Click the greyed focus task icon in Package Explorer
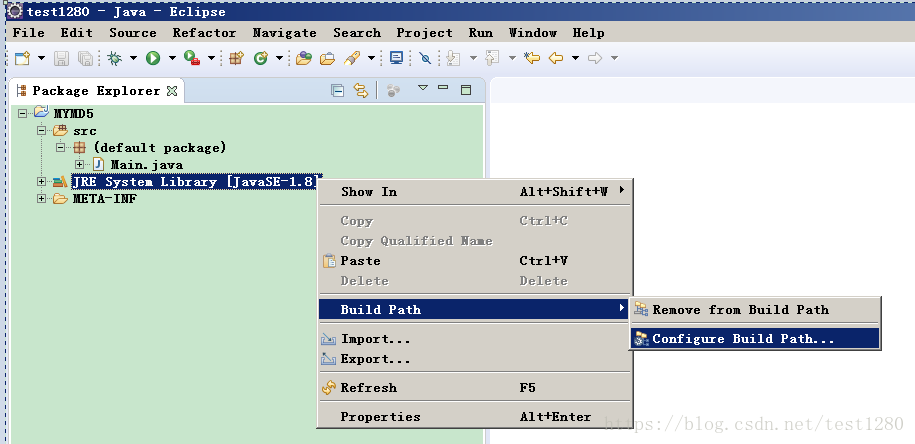 tap(393, 90)
